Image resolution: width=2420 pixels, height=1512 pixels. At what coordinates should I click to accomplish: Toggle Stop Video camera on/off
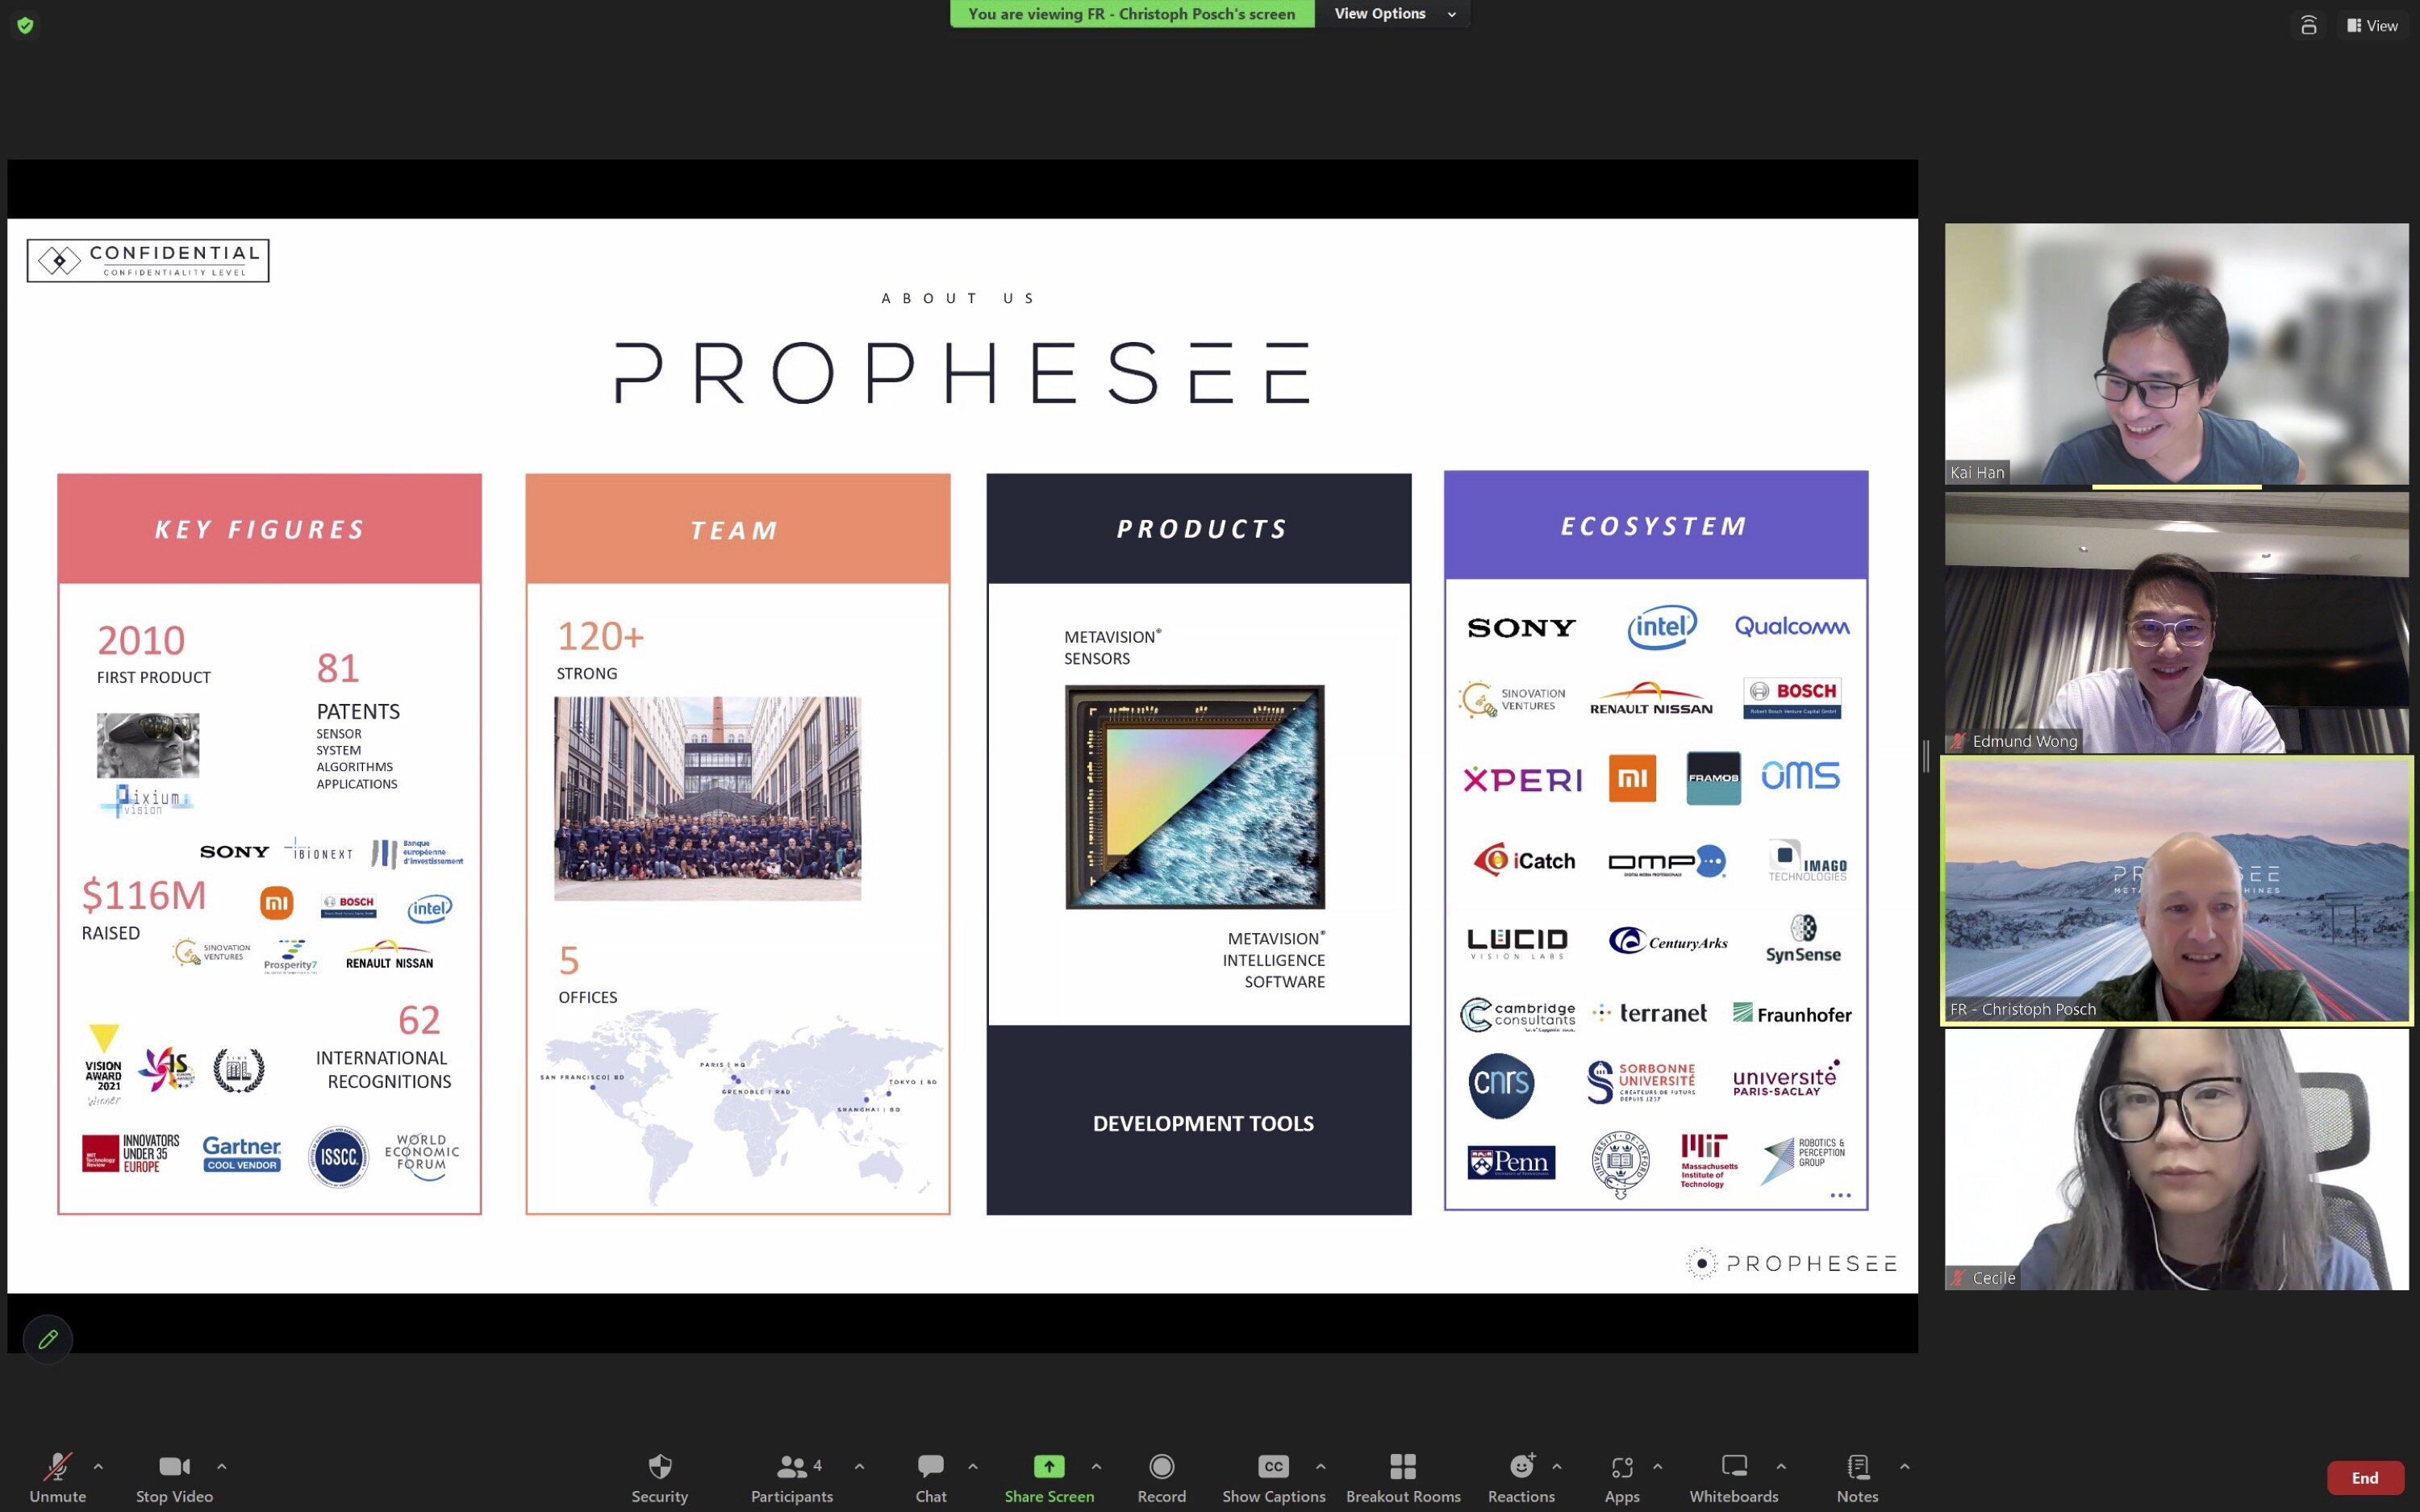tap(173, 1477)
